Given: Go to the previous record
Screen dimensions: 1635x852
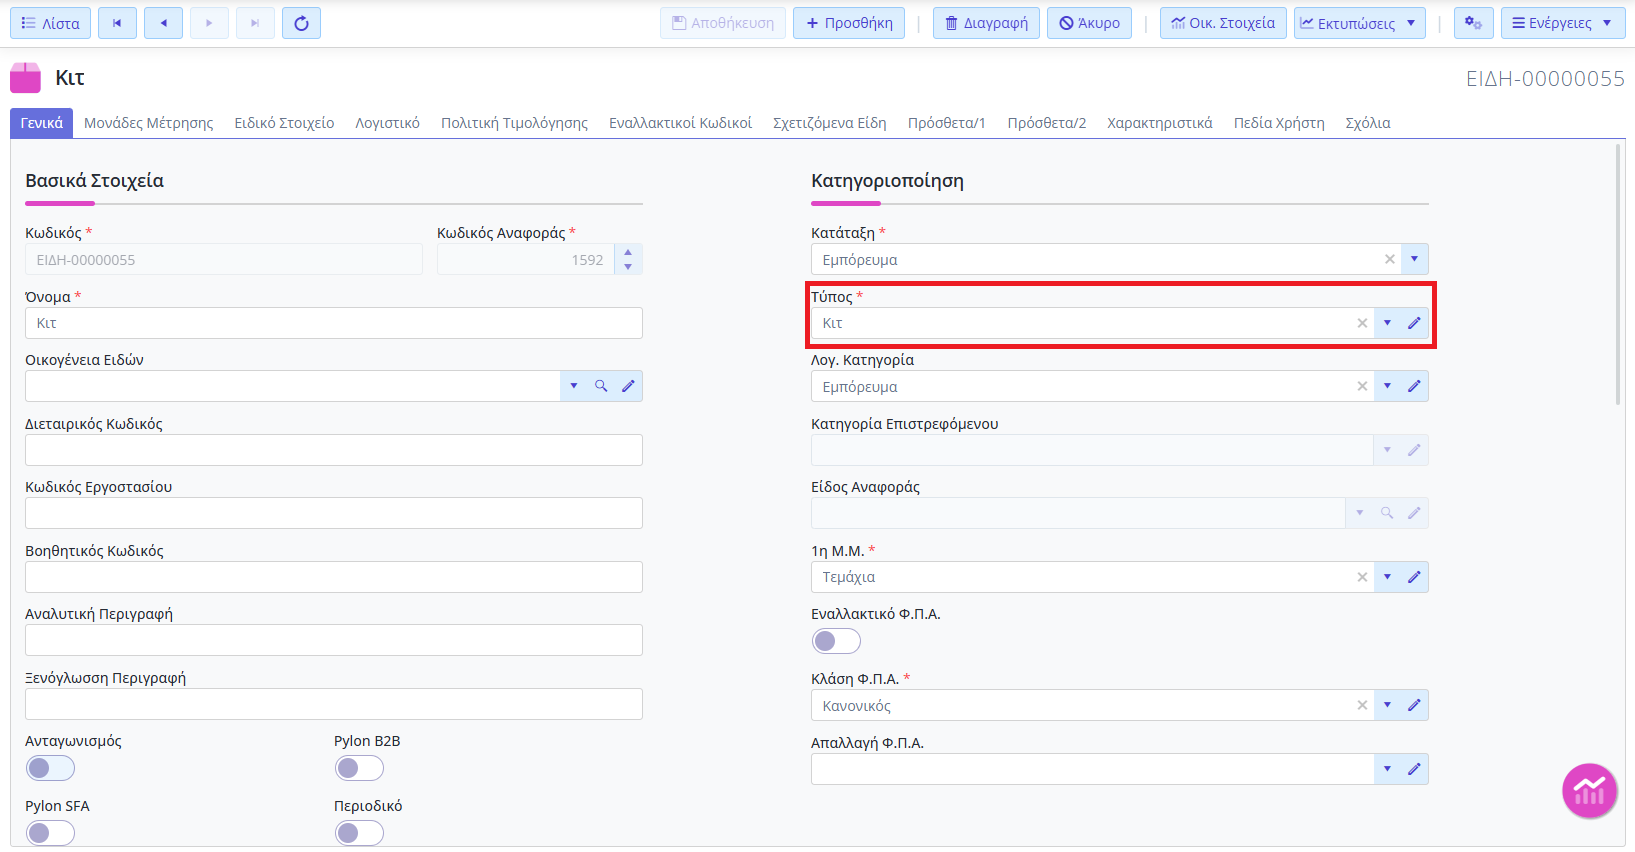Looking at the screenshot, I should [163, 23].
